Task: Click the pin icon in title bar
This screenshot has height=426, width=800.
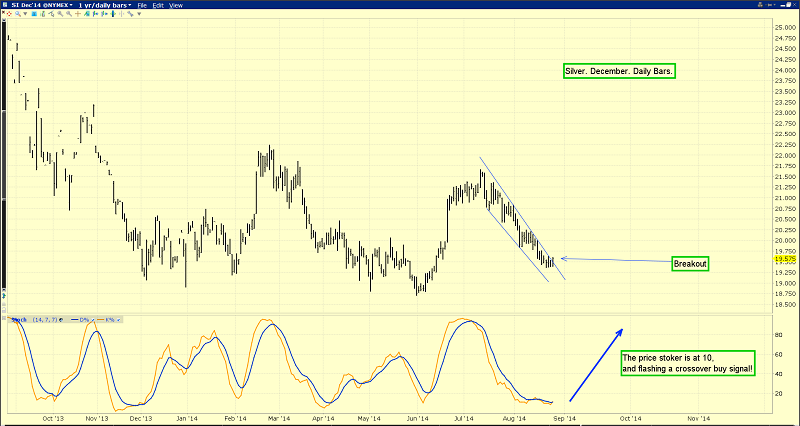Action: (x=770, y=5)
